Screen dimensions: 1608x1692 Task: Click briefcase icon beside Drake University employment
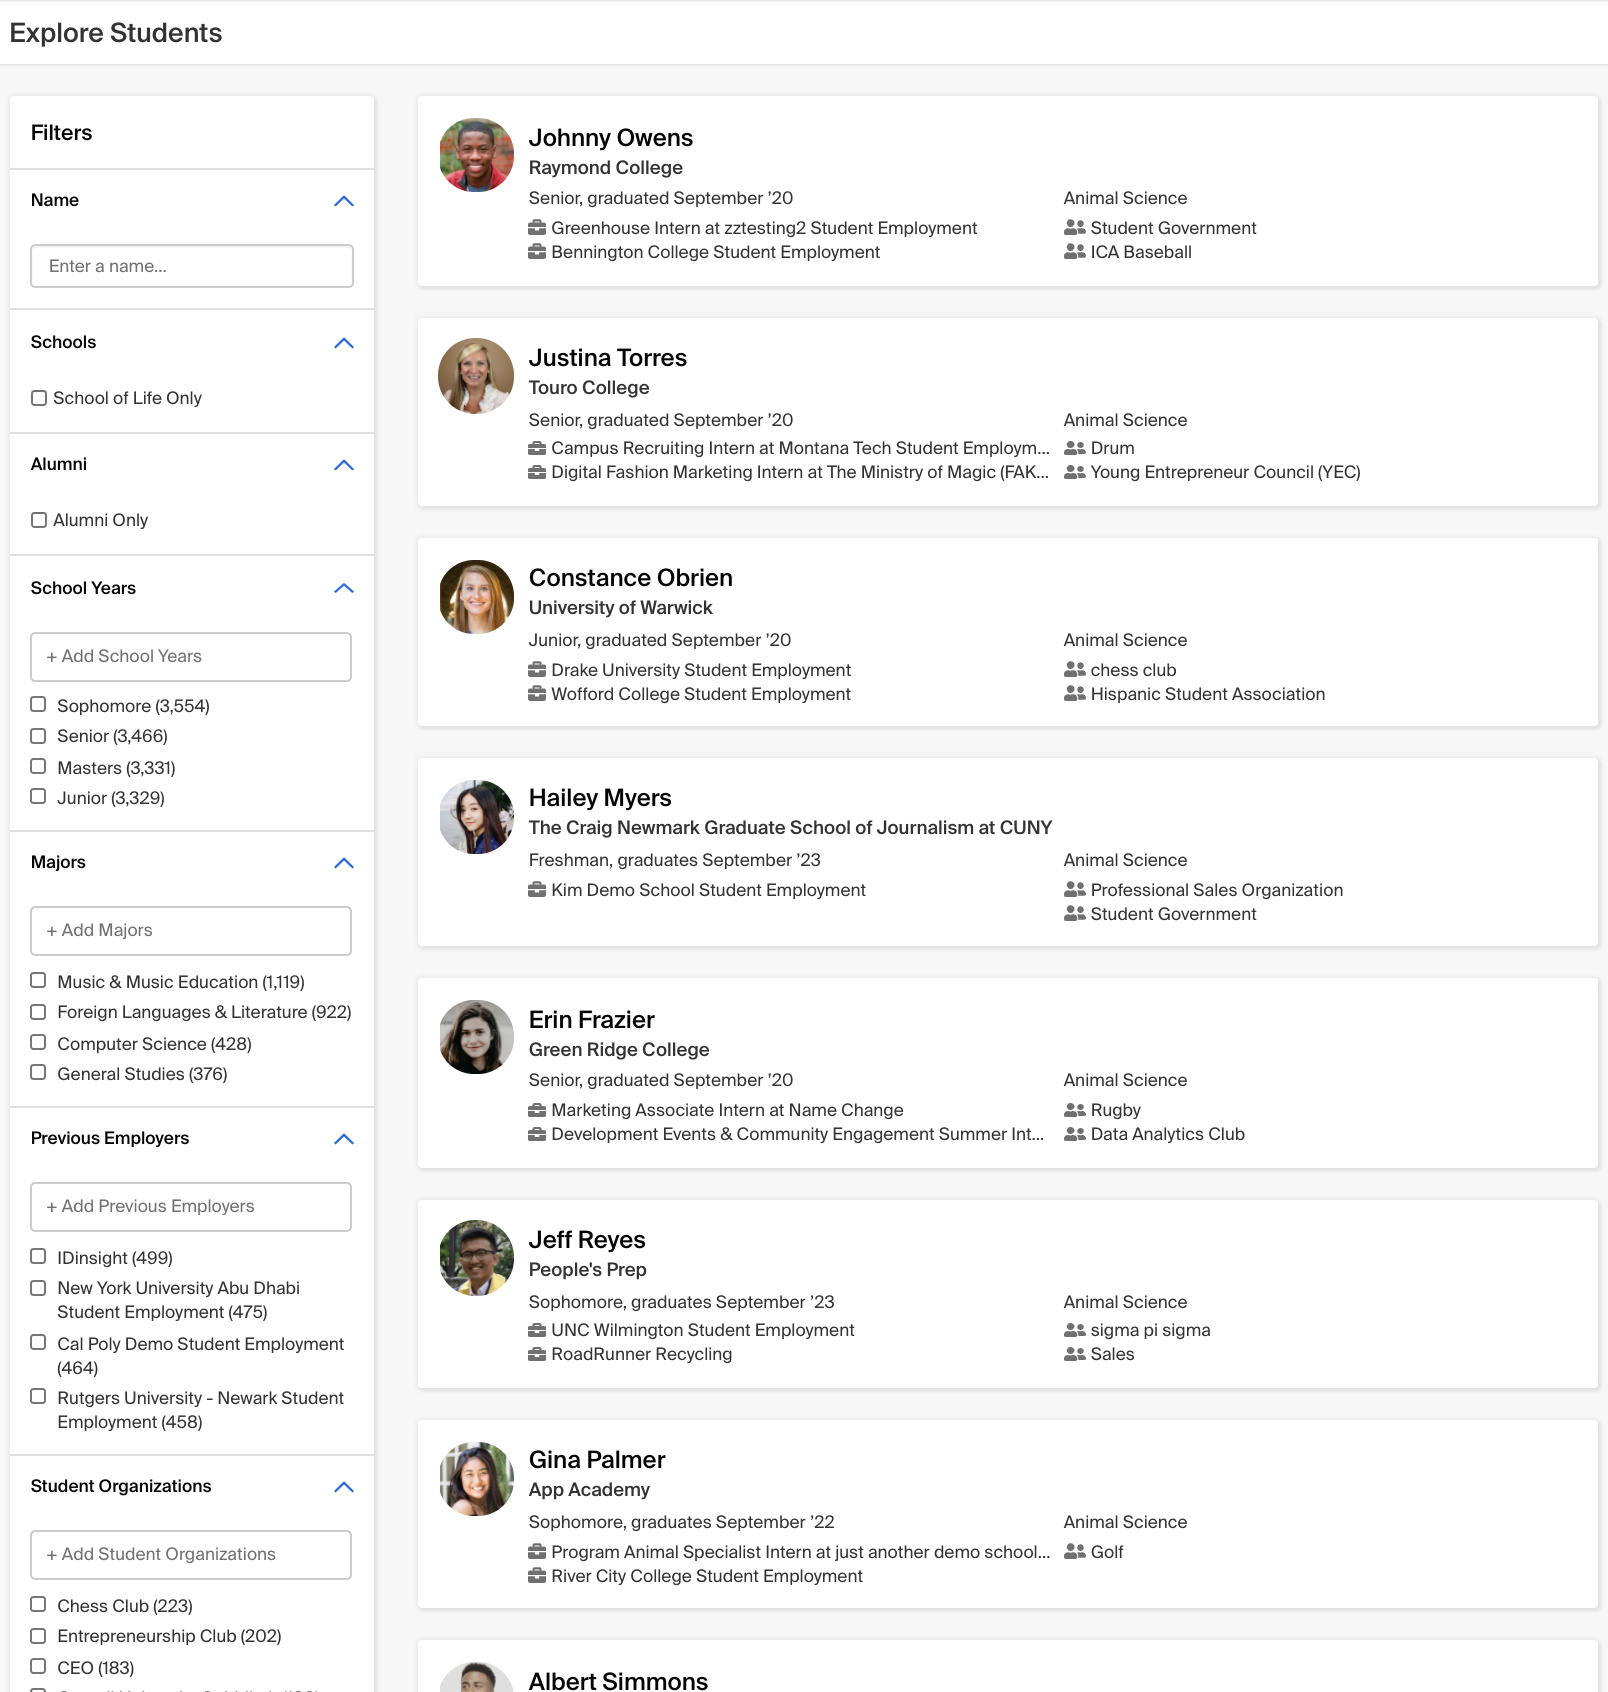pyautogui.click(x=537, y=670)
